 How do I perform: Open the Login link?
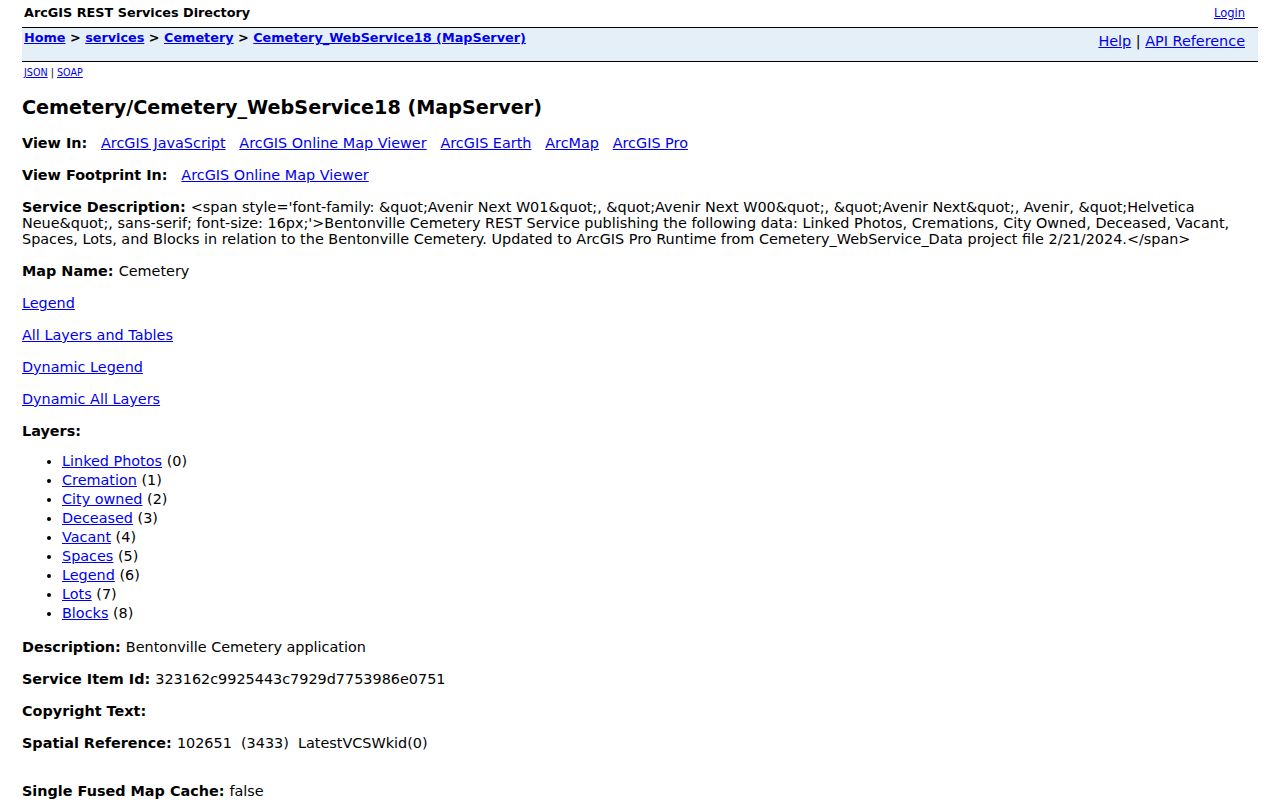tap(1229, 13)
